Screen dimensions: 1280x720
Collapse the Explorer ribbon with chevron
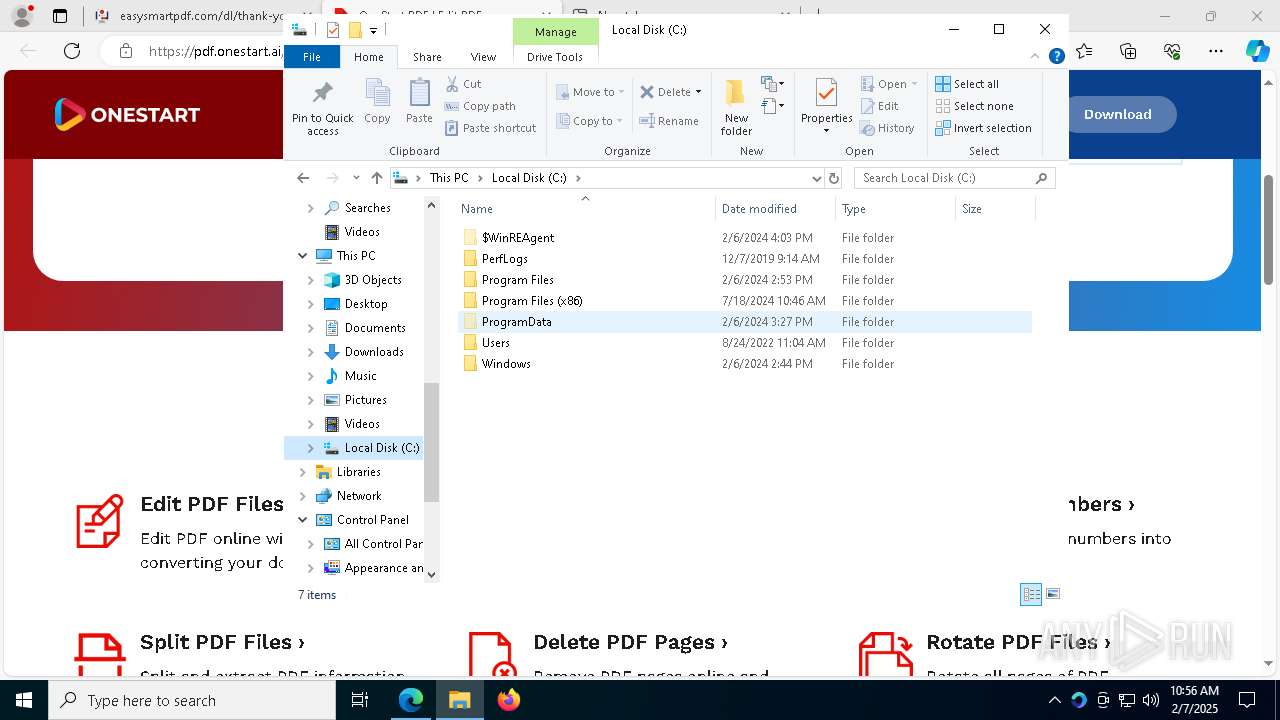pos(1035,57)
